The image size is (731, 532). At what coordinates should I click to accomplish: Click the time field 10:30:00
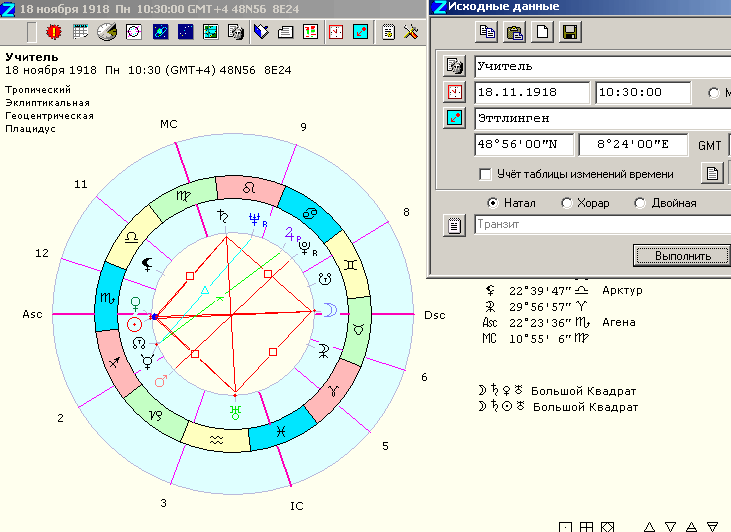643,92
